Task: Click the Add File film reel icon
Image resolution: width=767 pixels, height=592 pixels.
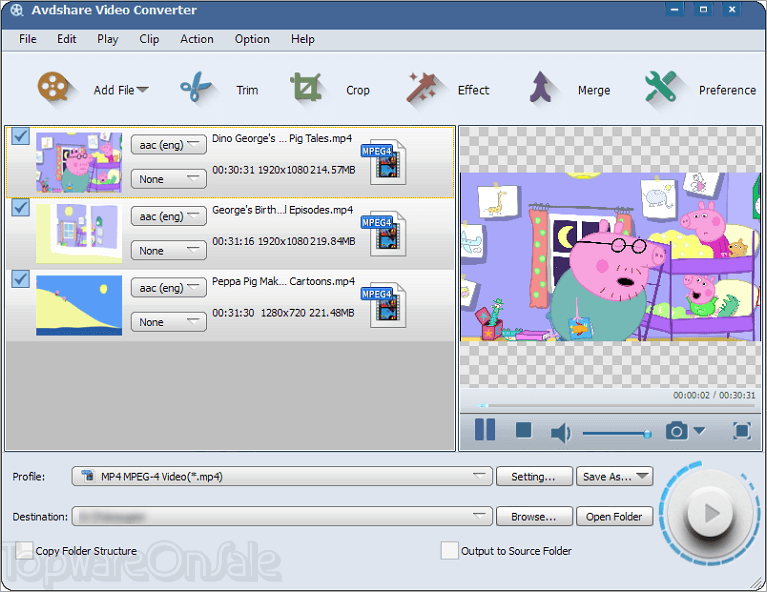Action: [x=53, y=87]
